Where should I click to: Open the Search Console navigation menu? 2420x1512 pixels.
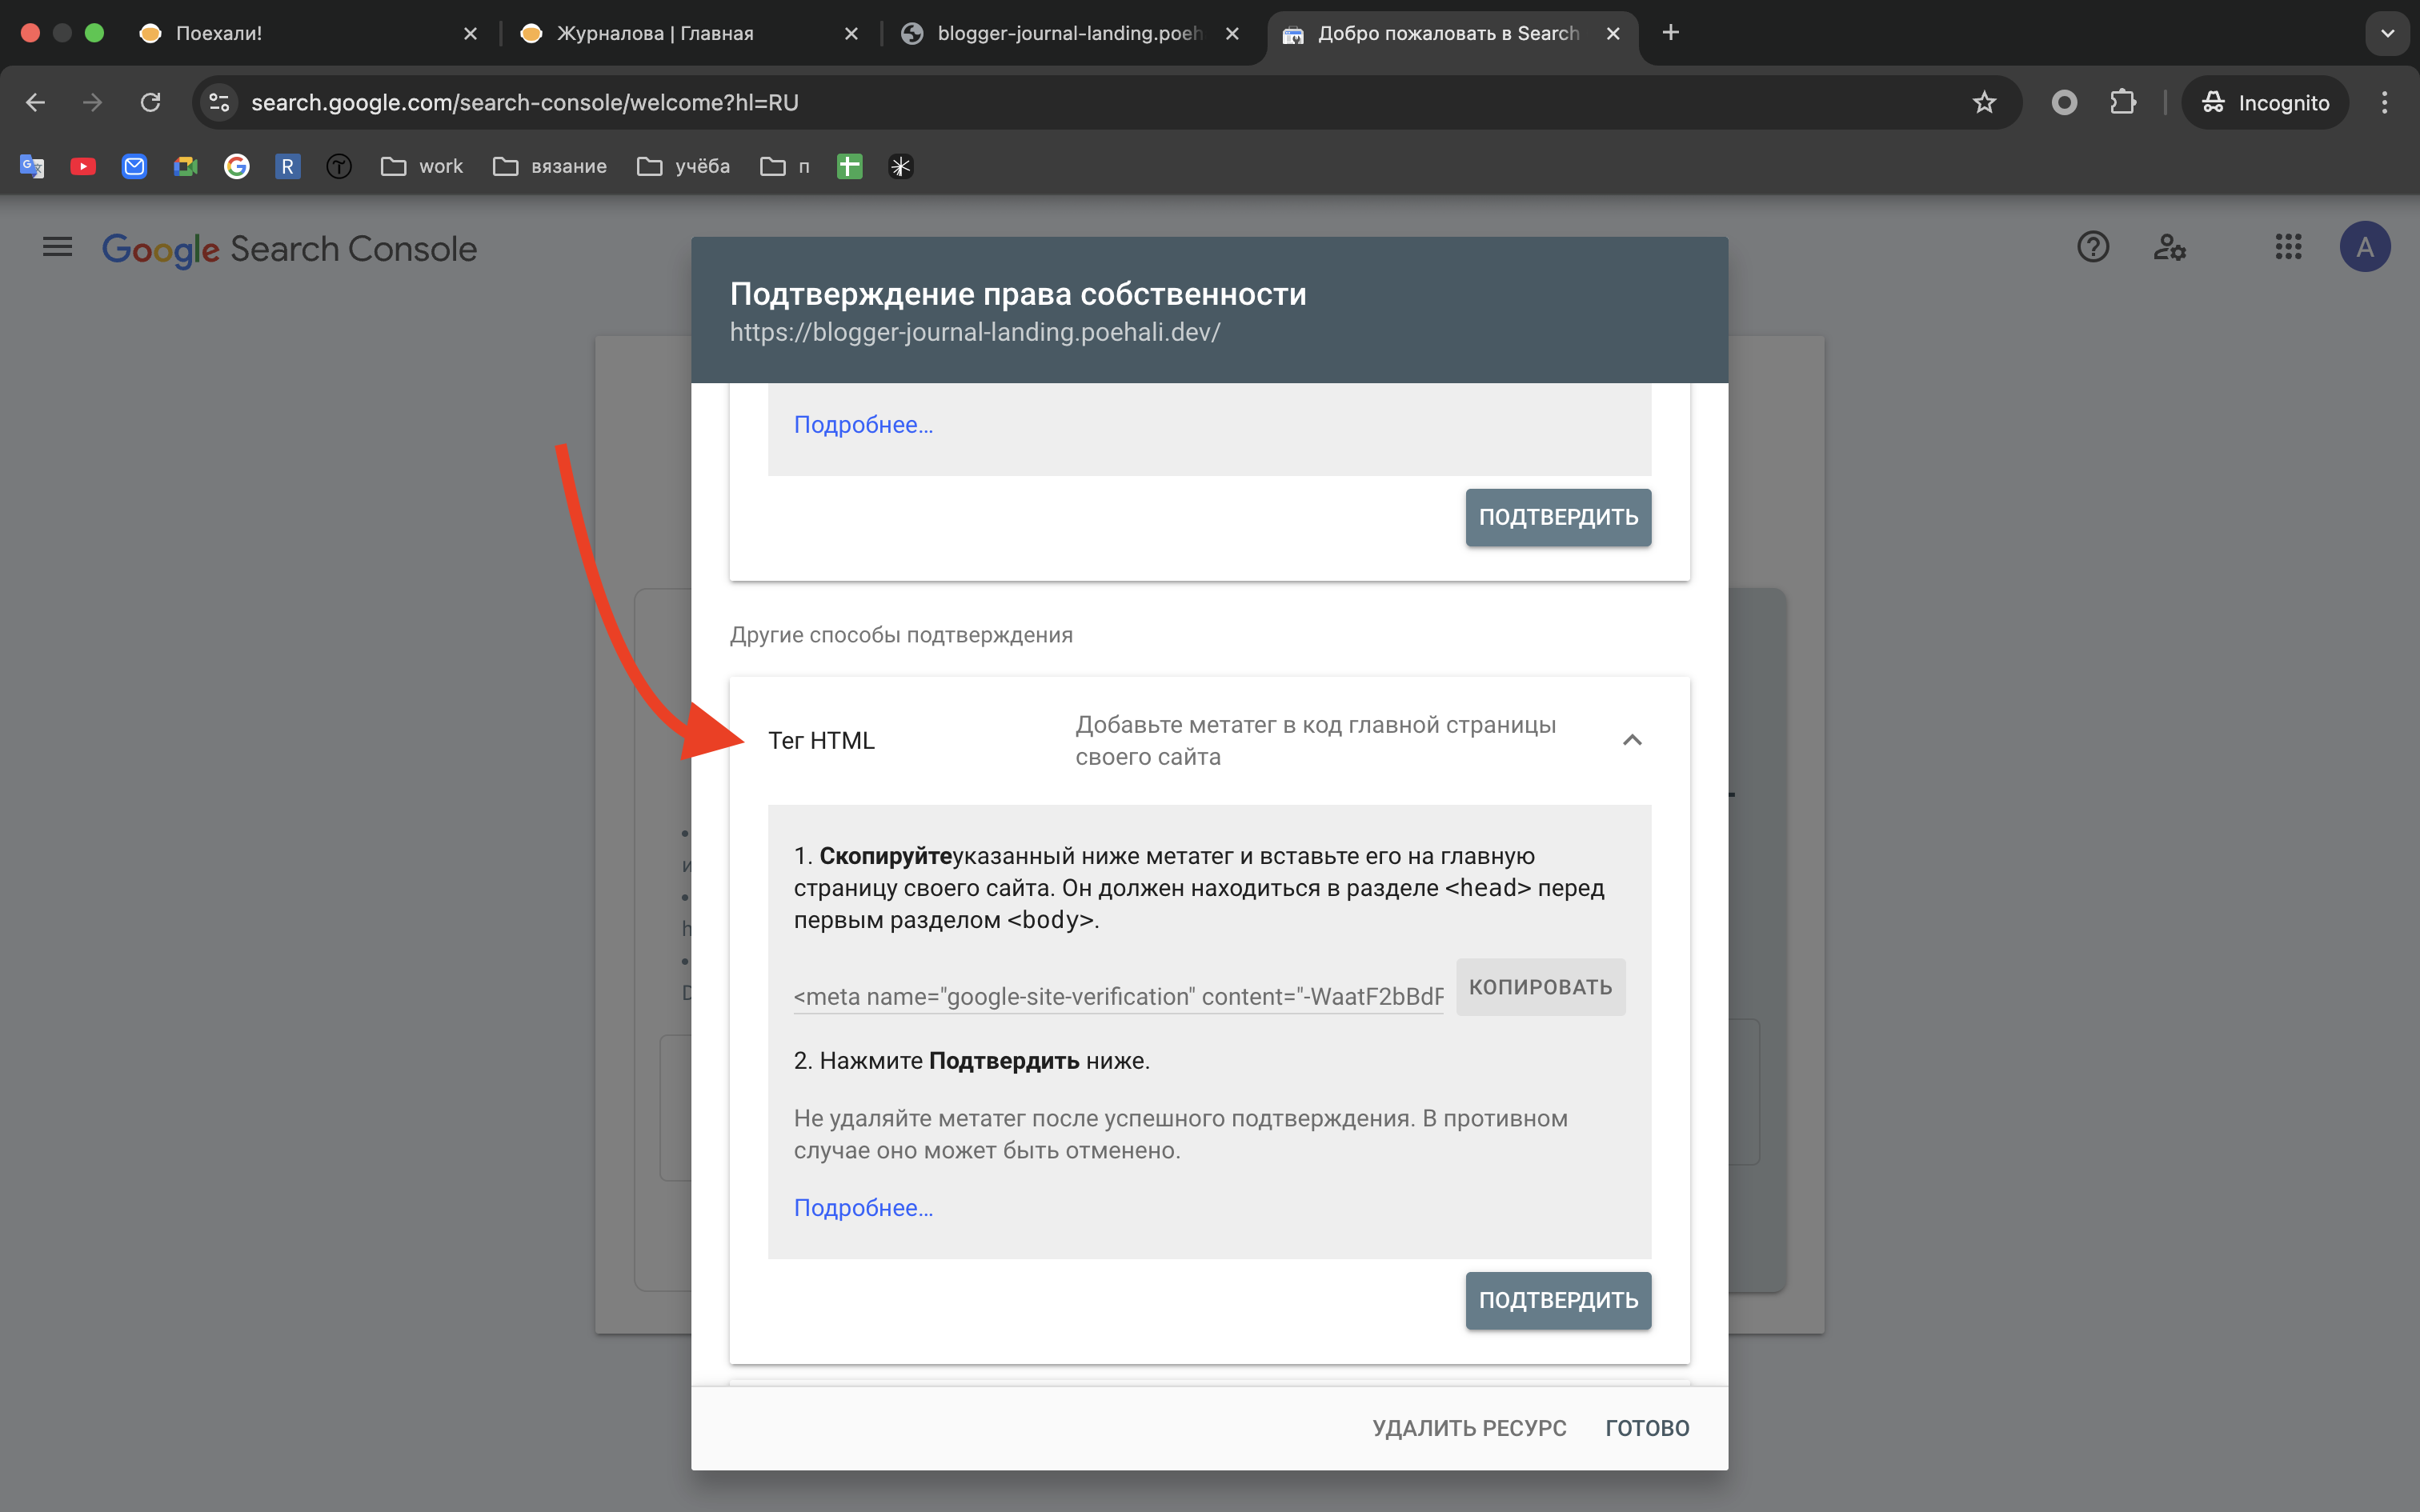pos(57,247)
